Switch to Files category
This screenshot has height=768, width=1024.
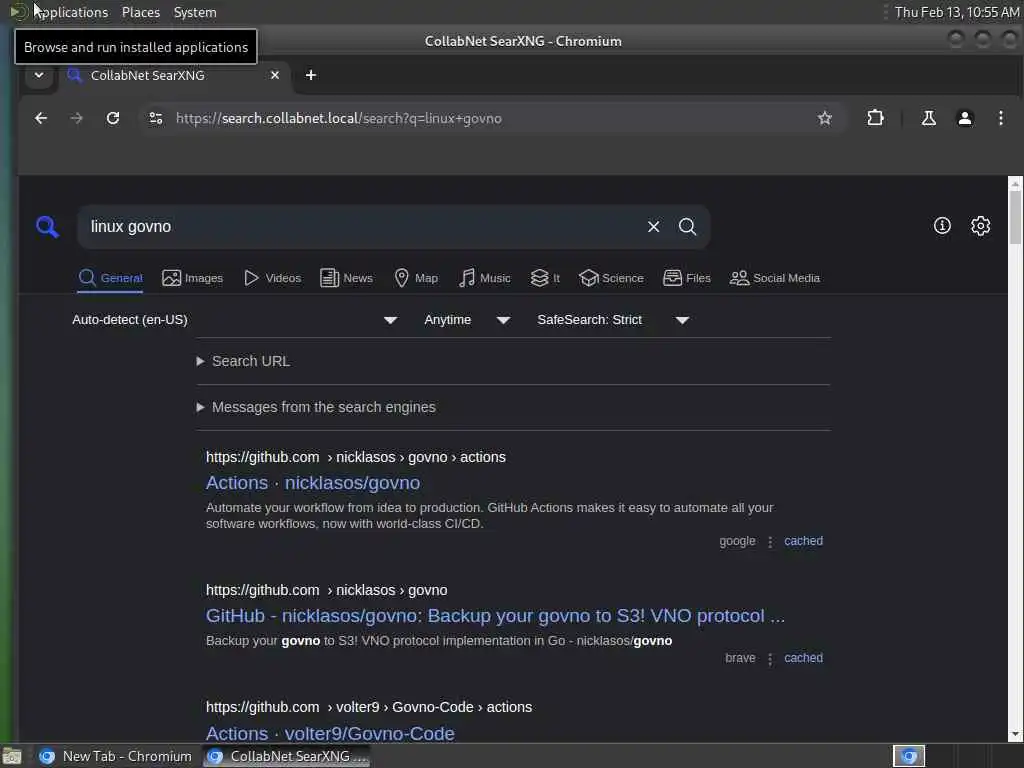(686, 278)
